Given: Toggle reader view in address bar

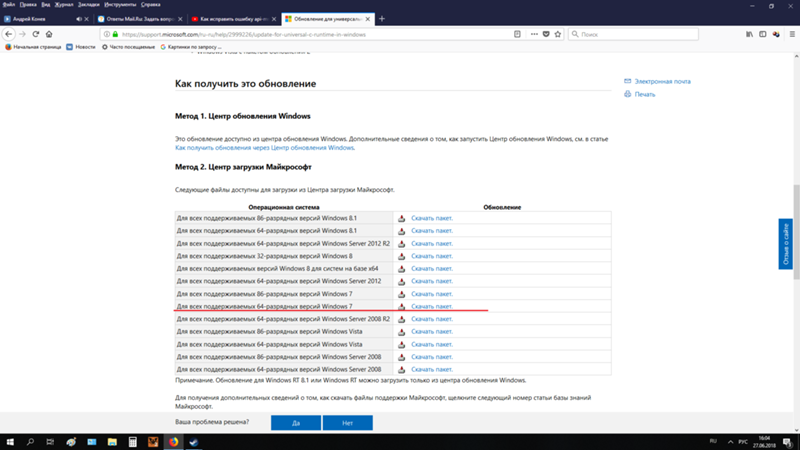Looking at the screenshot, I should pyautogui.click(x=517, y=34).
